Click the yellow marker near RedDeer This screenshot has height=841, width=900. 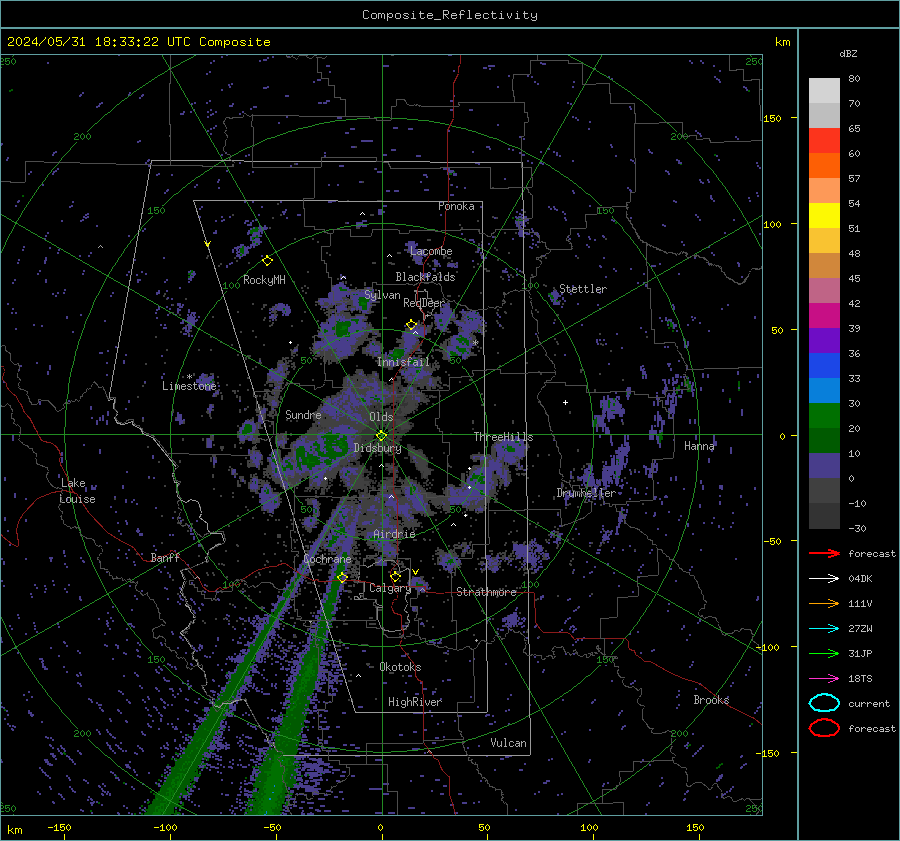coord(411,325)
